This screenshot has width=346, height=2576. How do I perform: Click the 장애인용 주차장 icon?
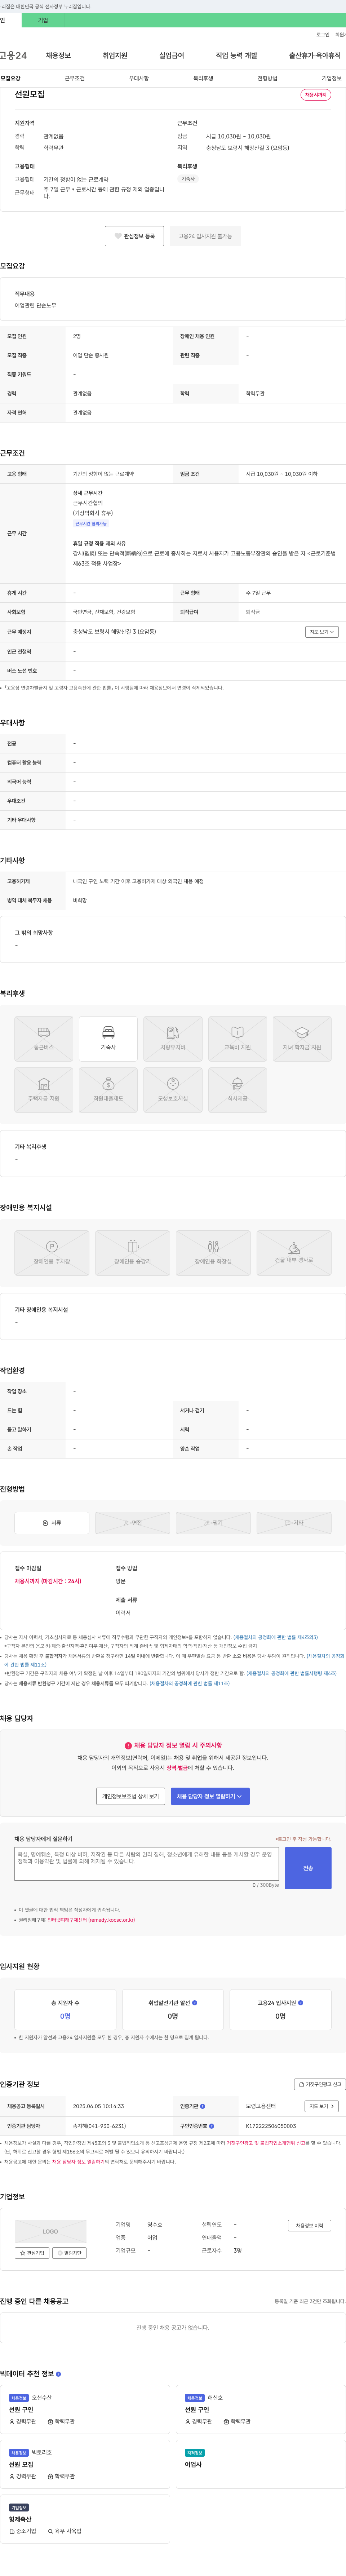click(52, 1253)
